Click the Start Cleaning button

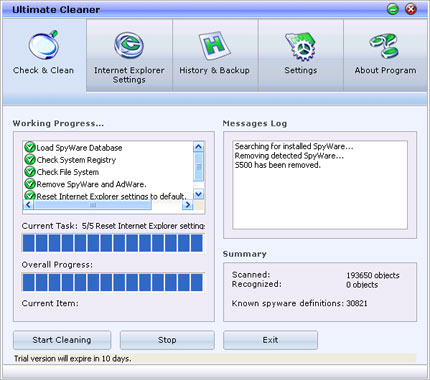[x=62, y=340]
